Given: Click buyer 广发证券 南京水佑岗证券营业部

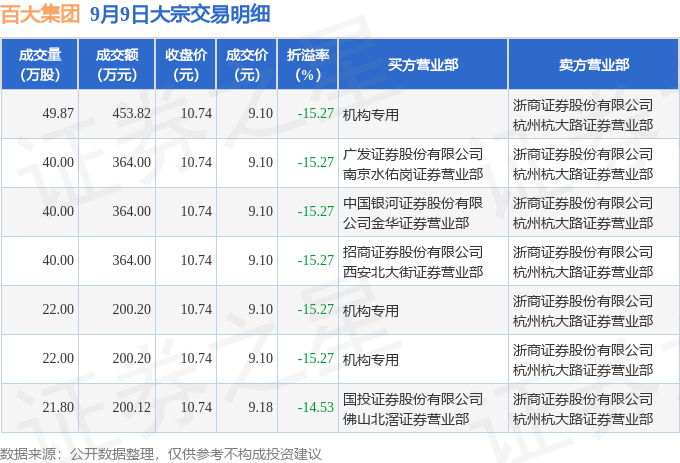Looking at the screenshot, I should click(x=413, y=164).
